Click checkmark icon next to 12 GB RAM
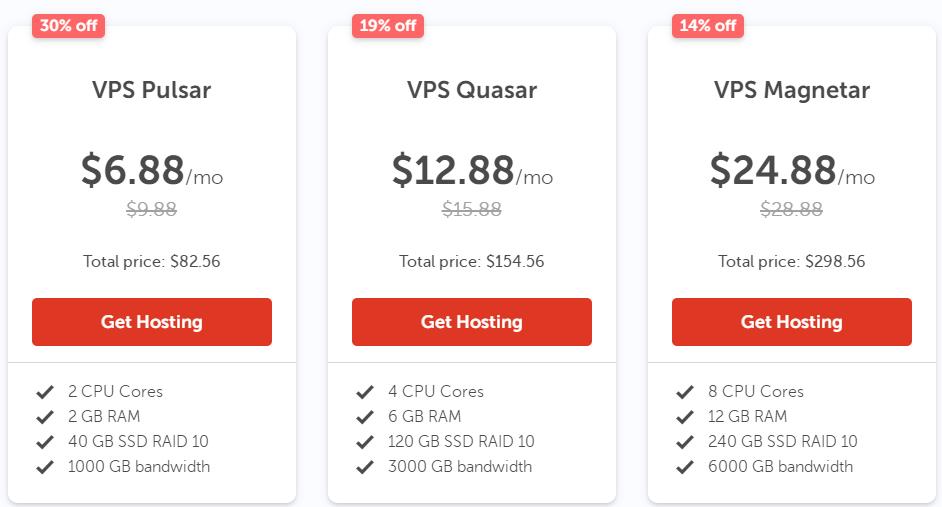Screen dimensions: 942x507 [684, 417]
